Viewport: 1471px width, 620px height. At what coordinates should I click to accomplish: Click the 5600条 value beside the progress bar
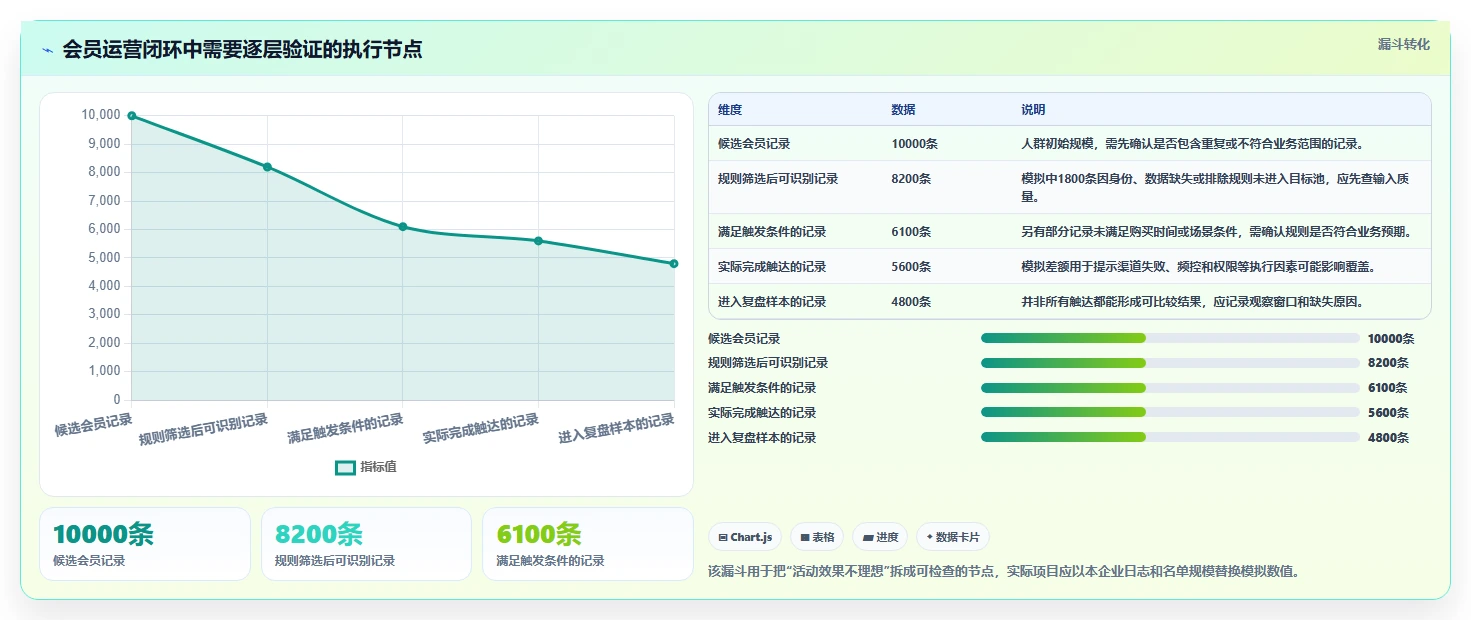tap(1388, 413)
